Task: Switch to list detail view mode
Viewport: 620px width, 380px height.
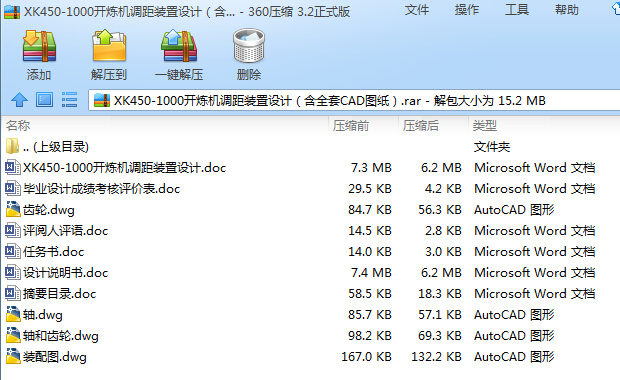Action: pyautogui.click(x=69, y=100)
